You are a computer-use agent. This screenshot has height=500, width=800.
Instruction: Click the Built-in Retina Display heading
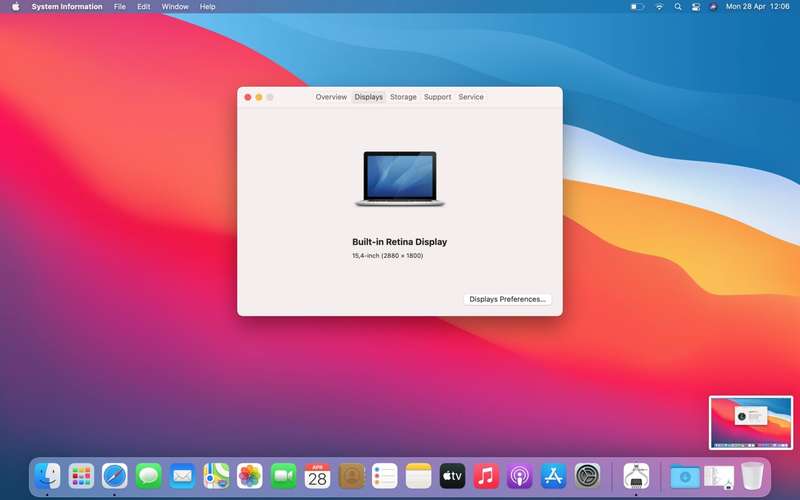coord(399,242)
